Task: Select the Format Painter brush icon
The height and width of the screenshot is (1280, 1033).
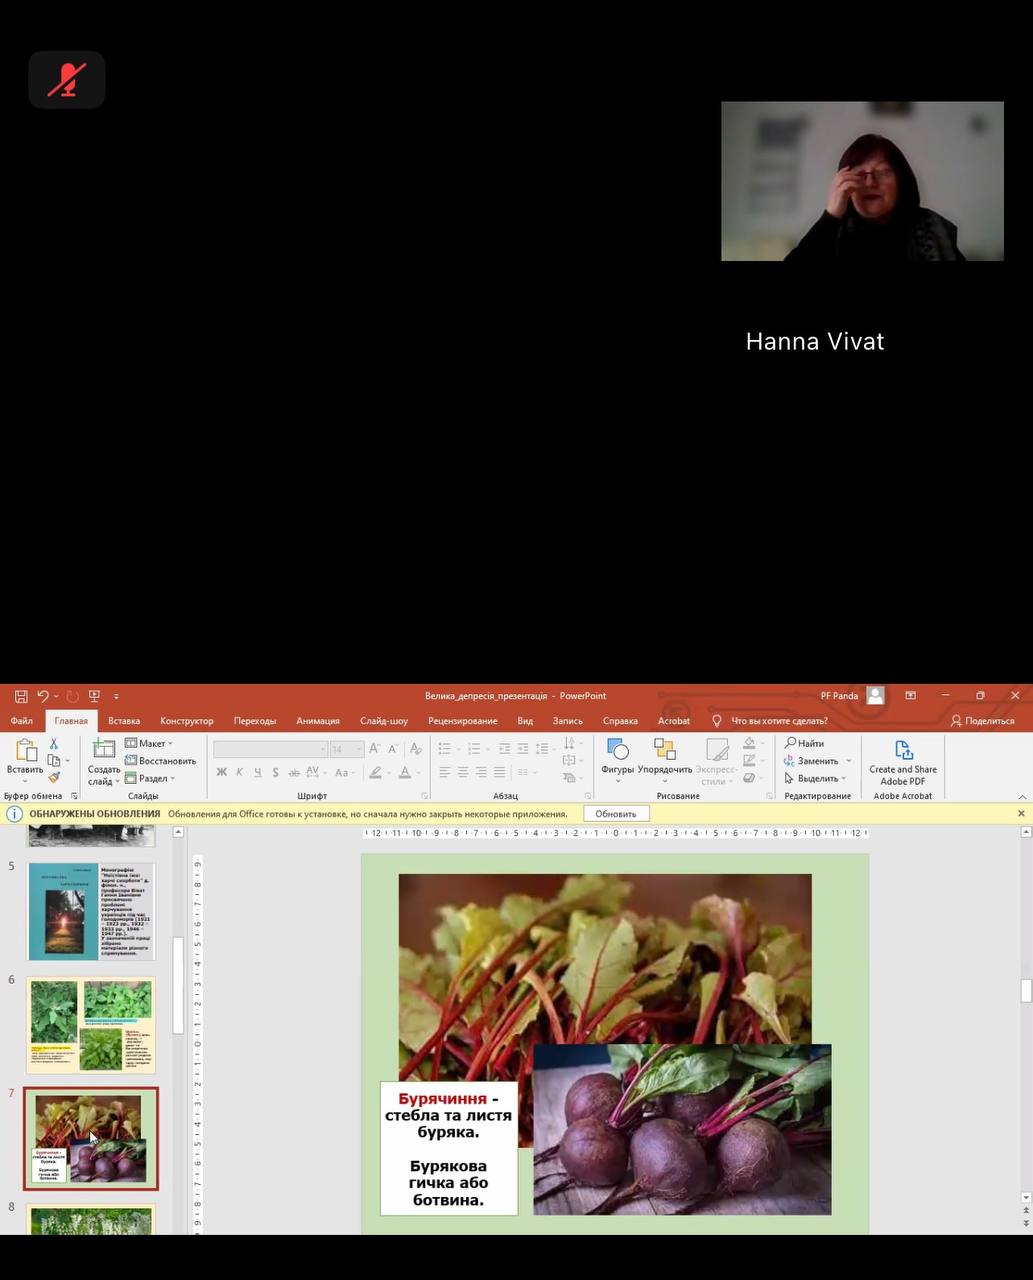Action: [54, 777]
